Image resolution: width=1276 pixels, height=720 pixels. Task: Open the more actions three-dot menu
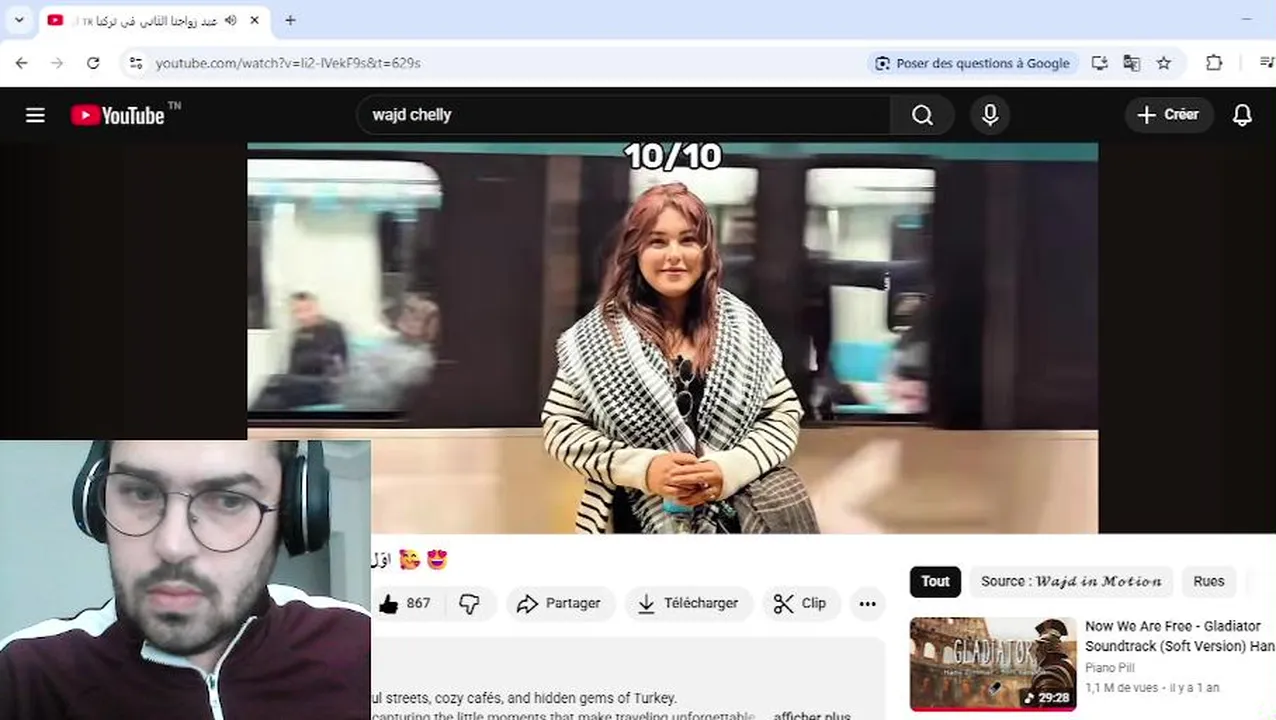[867, 603]
